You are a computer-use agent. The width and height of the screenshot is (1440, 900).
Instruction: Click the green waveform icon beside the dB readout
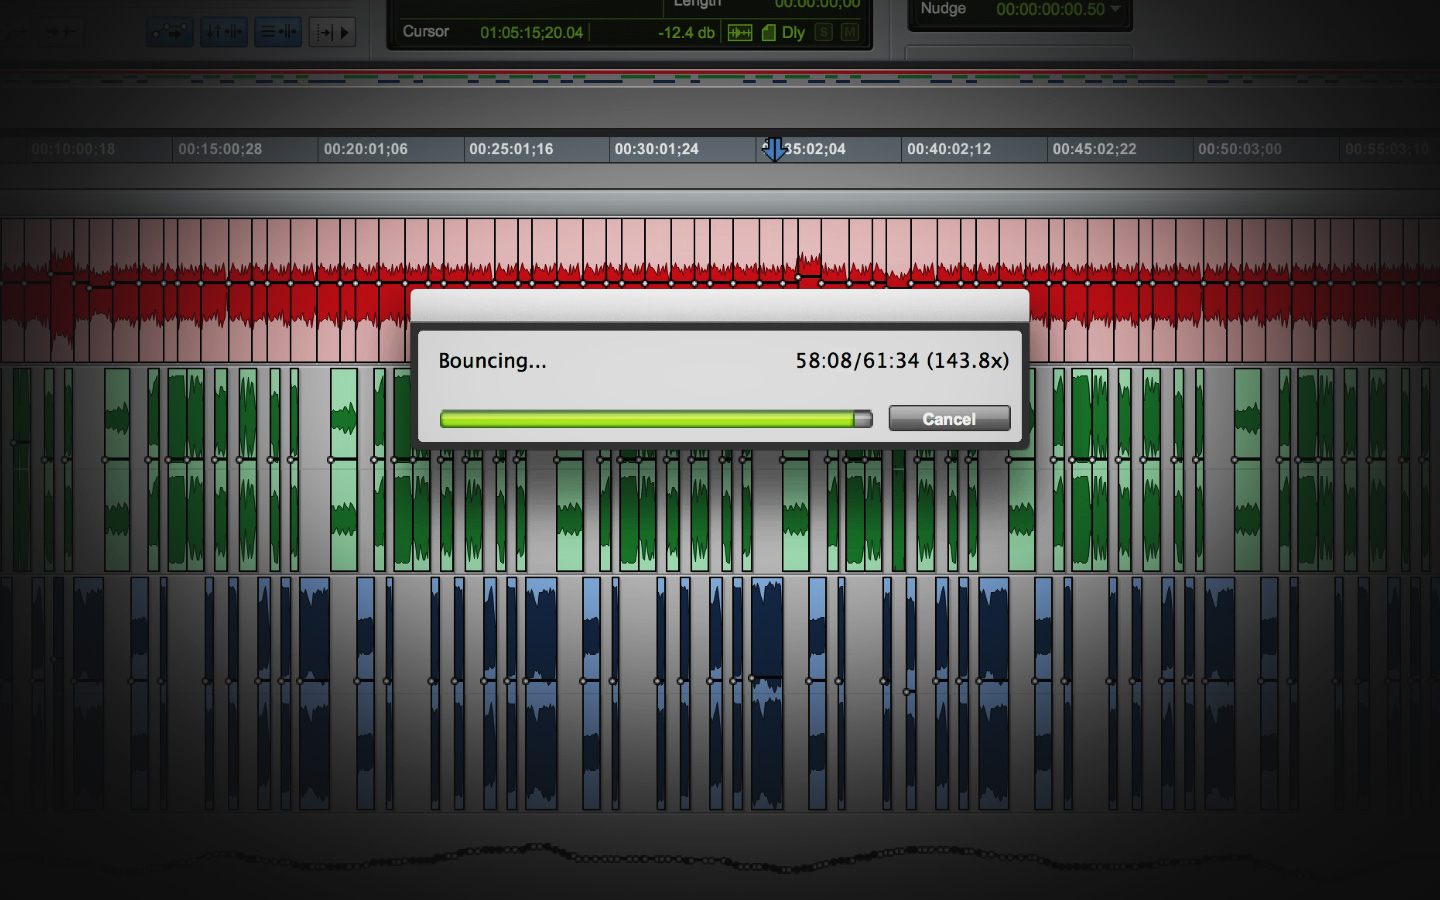tap(740, 33)
